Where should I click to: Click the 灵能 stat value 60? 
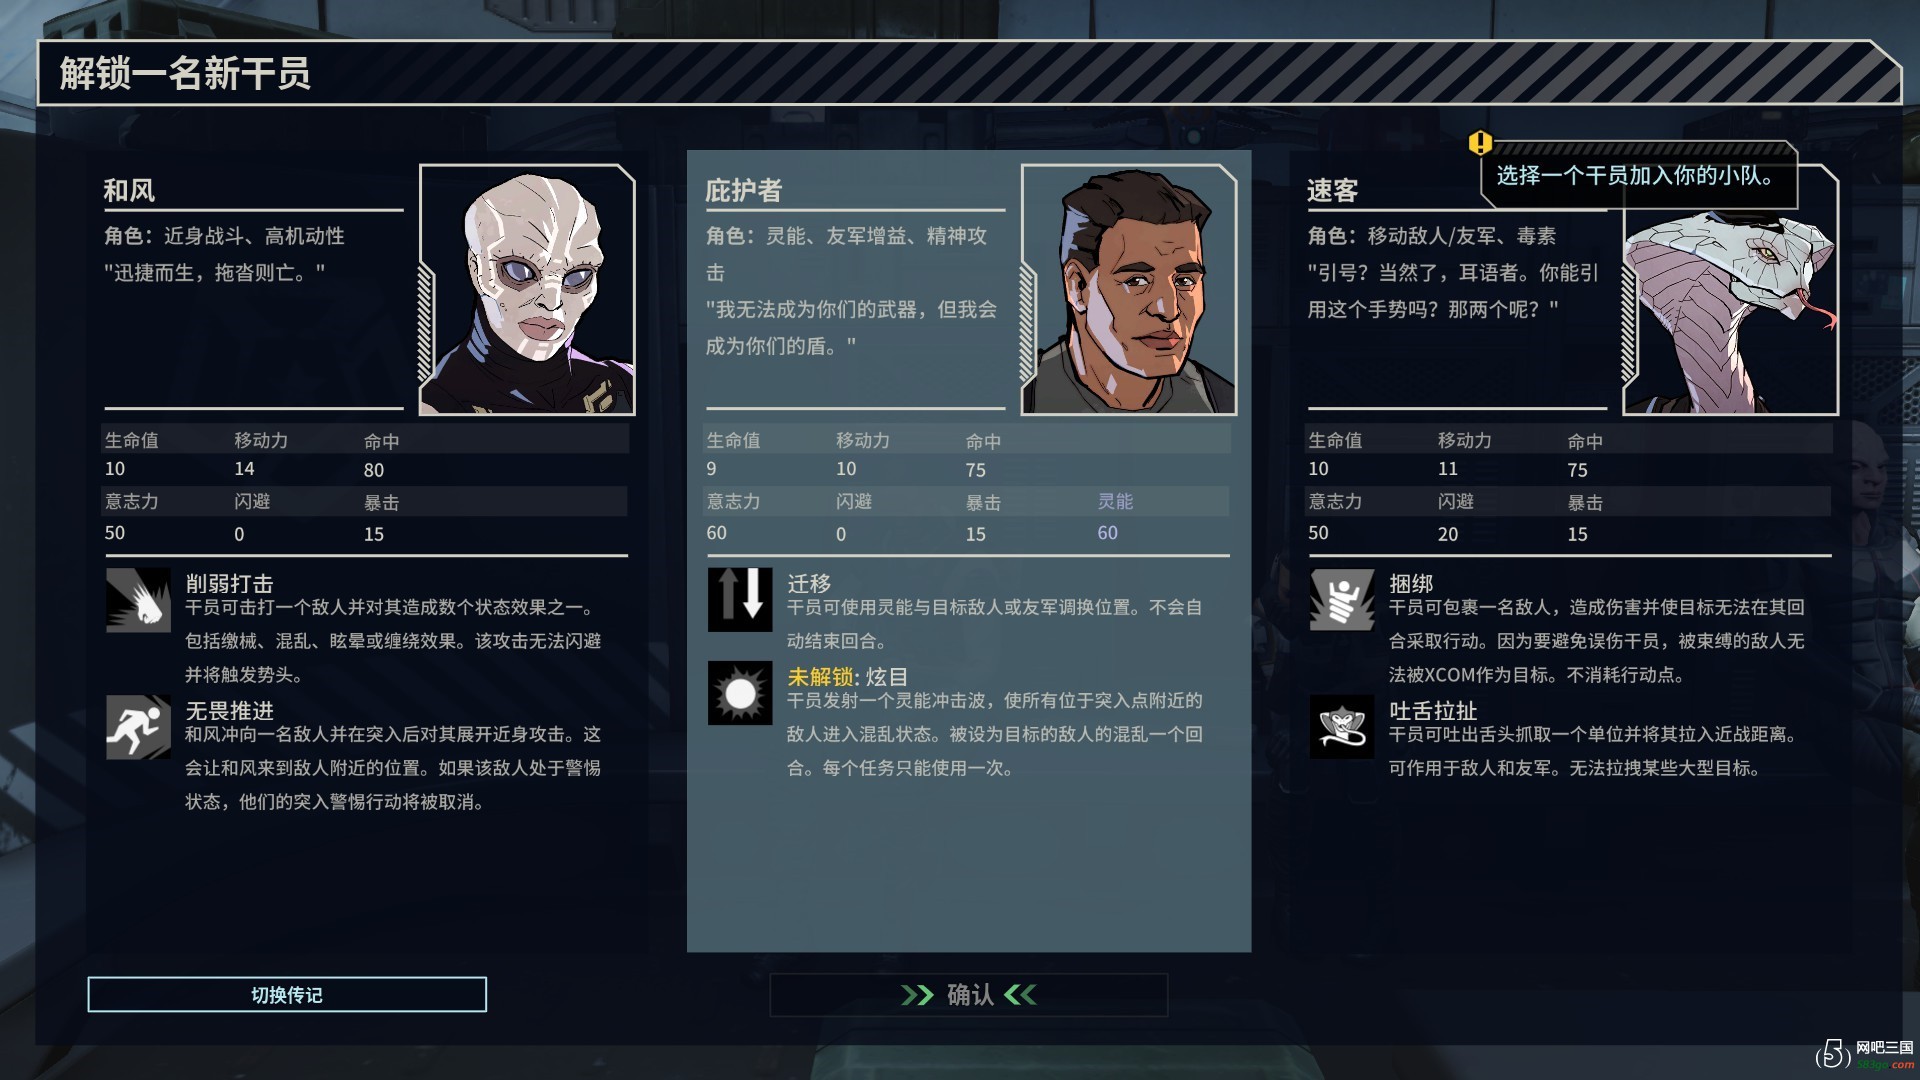click(x=1107, y=533)
